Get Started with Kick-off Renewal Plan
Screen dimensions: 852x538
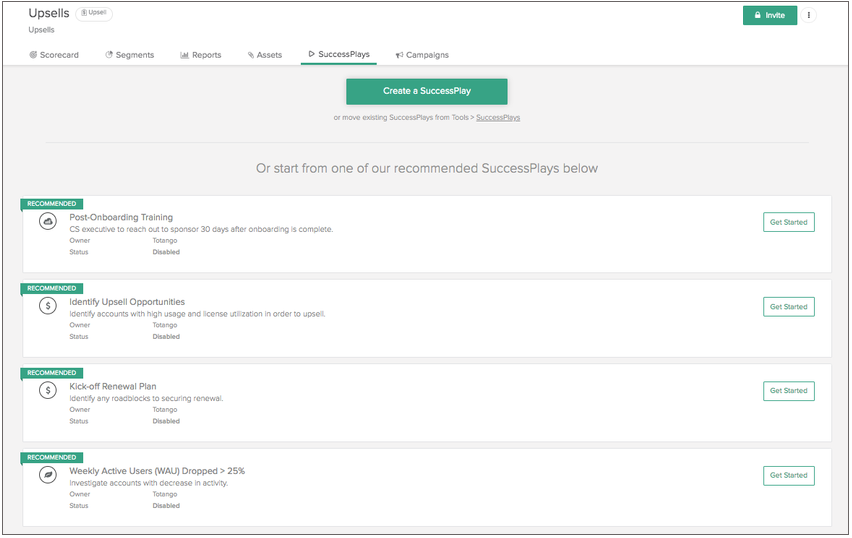coord(788,391)
